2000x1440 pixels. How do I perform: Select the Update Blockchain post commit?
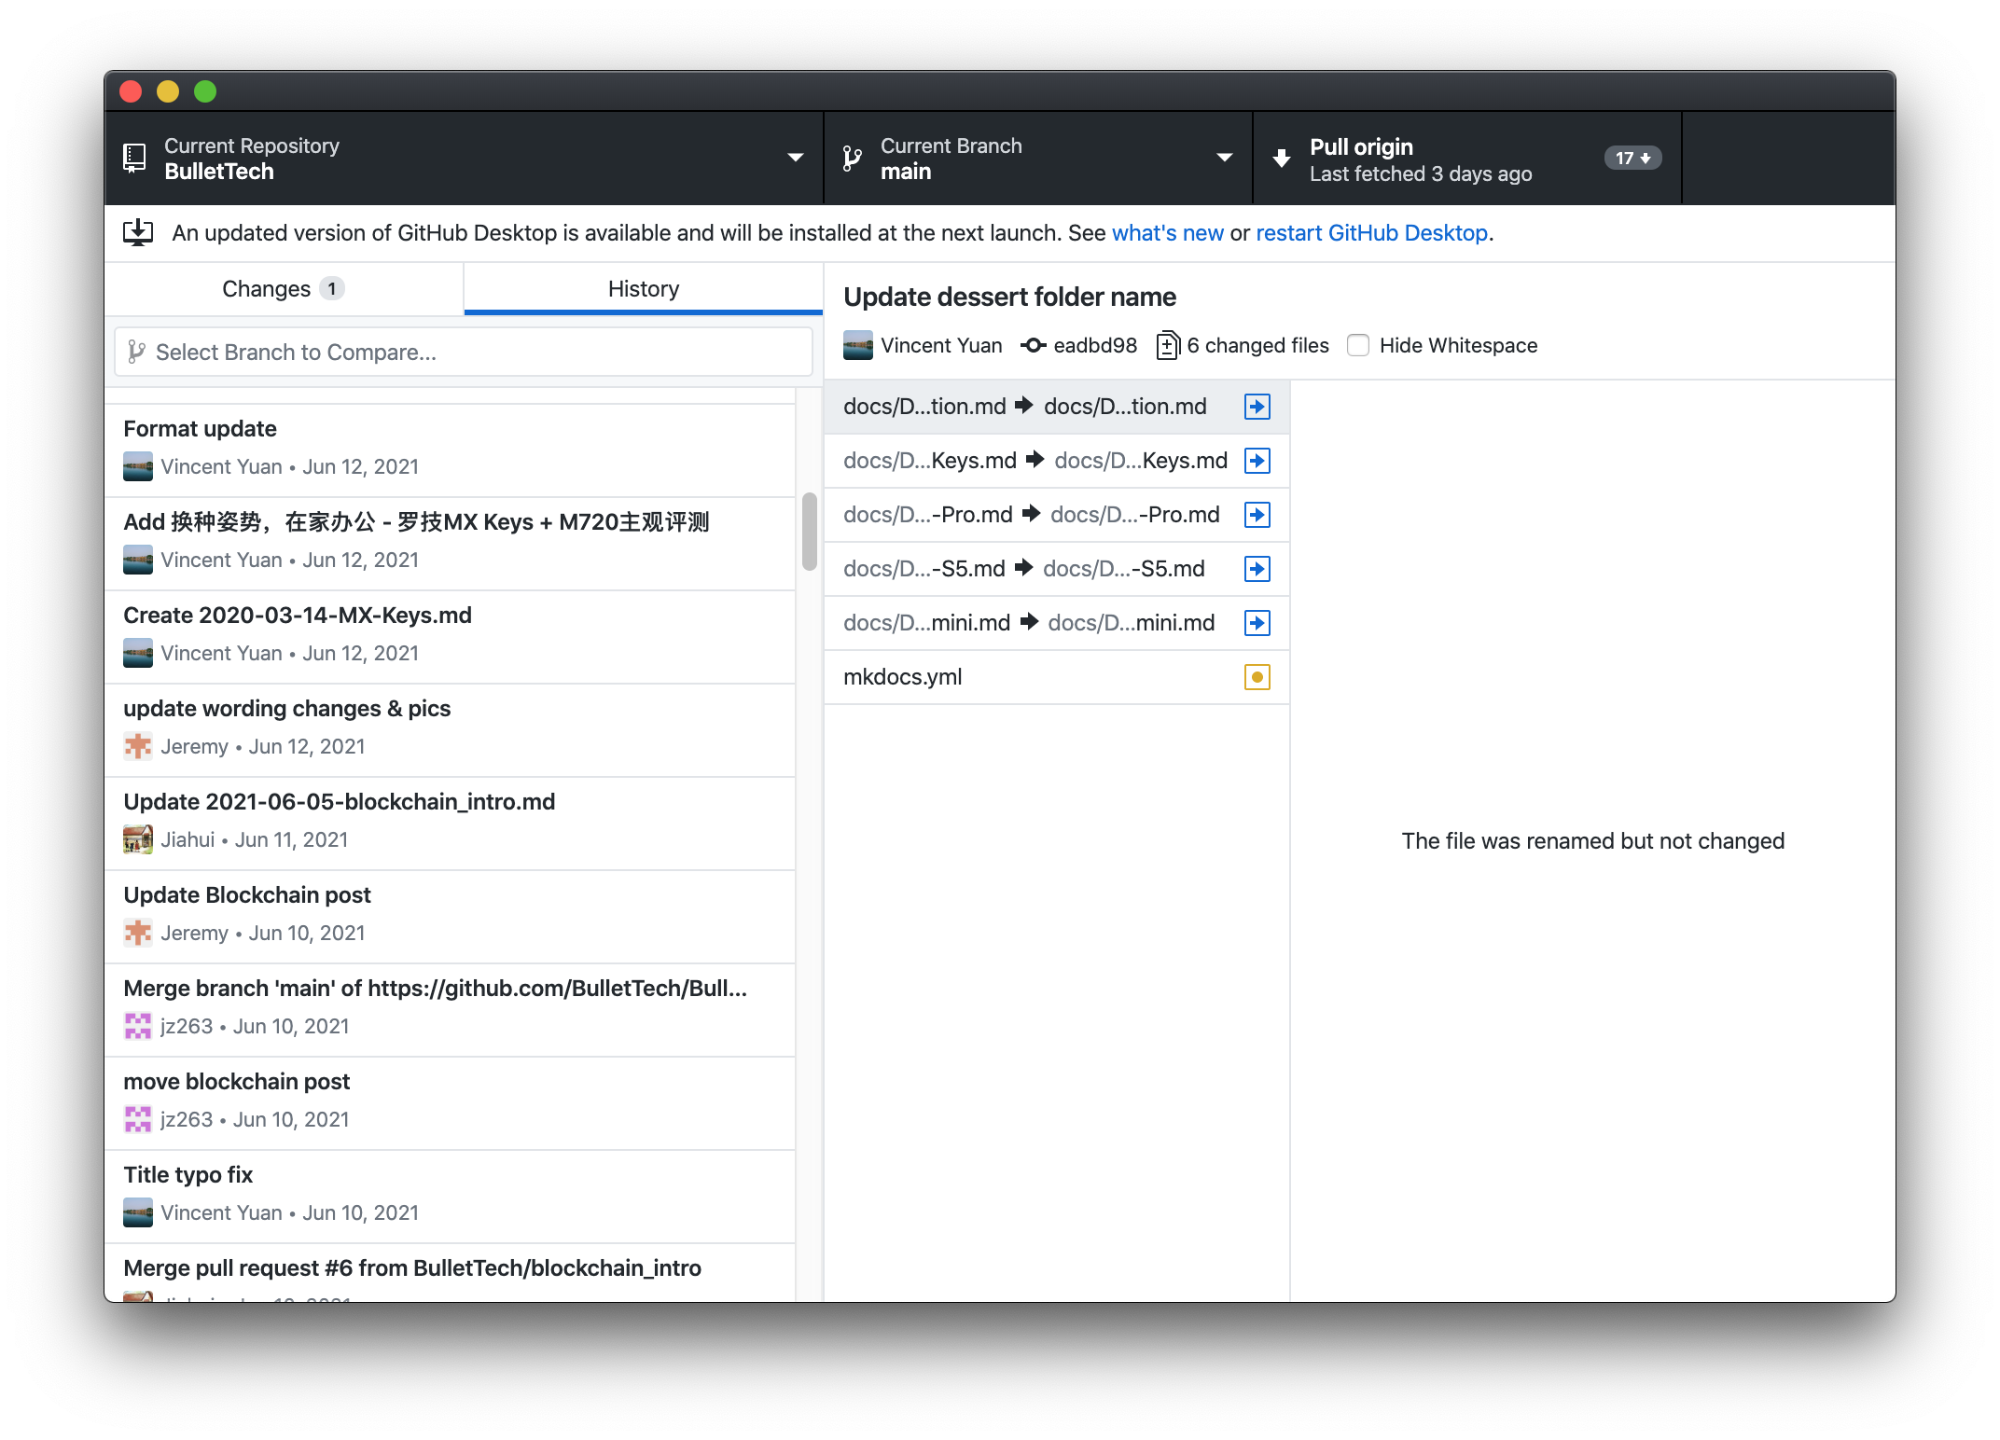coord(450,916)
